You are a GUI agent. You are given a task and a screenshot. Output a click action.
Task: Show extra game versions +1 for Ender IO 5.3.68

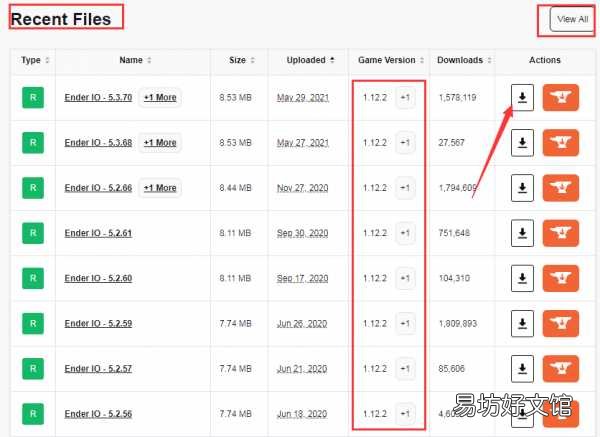click(405, 143)
